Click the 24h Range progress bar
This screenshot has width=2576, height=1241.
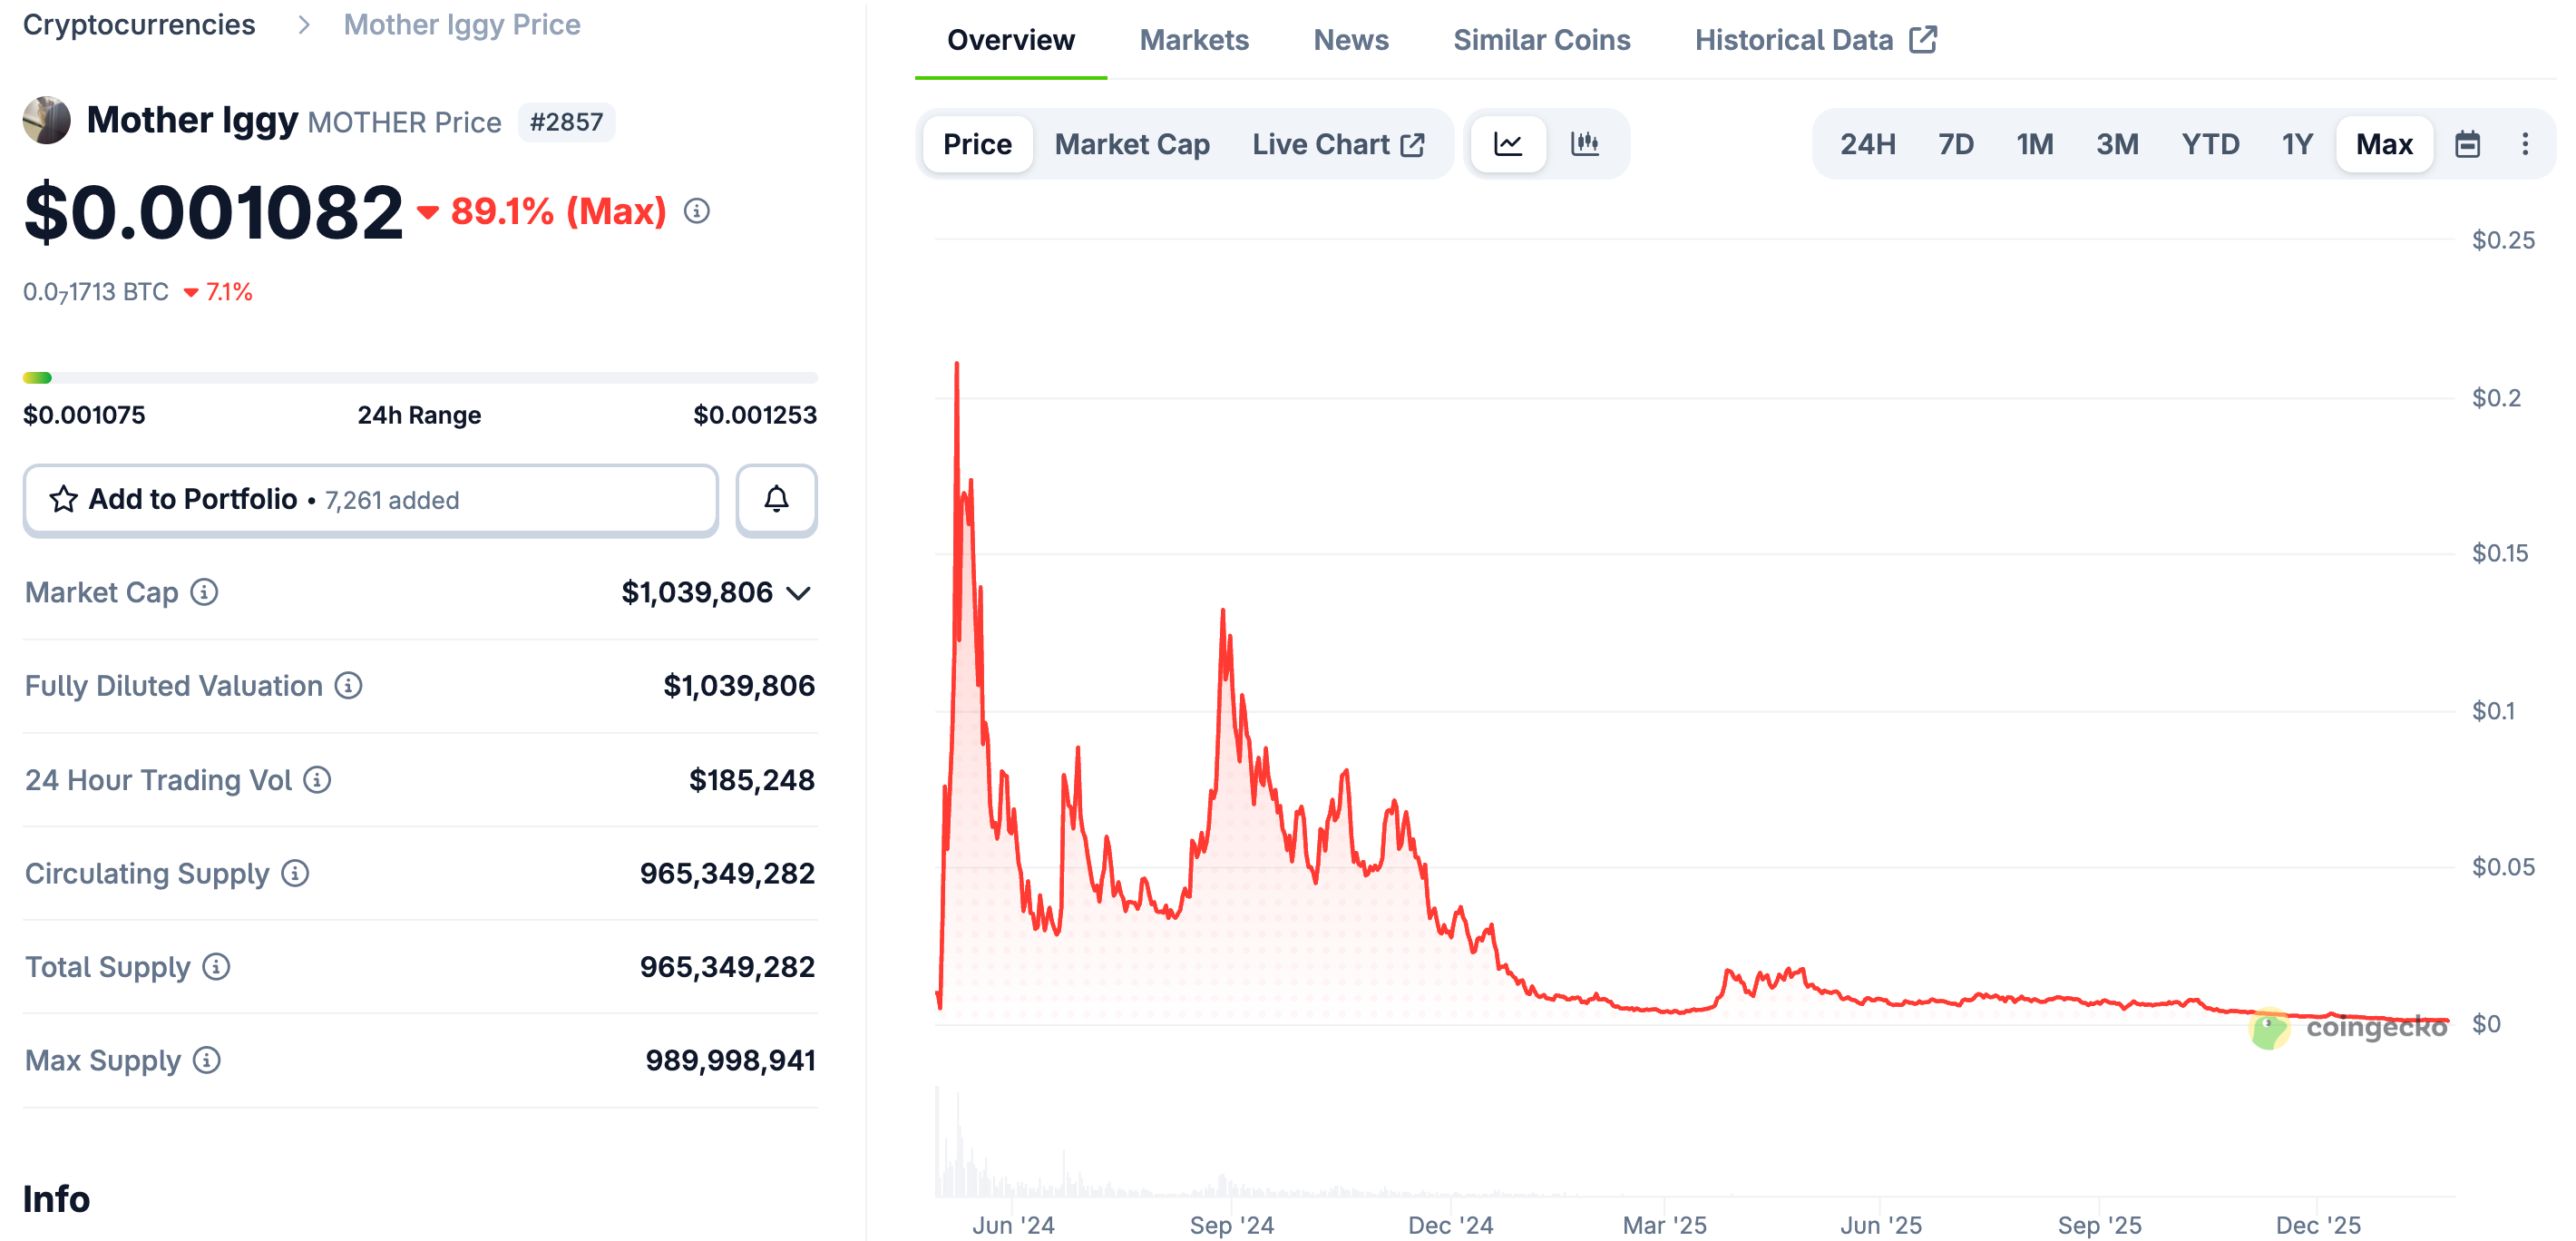(x=420, y=378)
